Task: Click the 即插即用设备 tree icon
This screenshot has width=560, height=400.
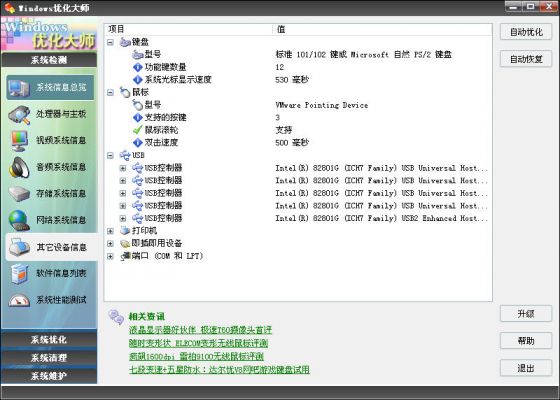Action: click(125, 244)
